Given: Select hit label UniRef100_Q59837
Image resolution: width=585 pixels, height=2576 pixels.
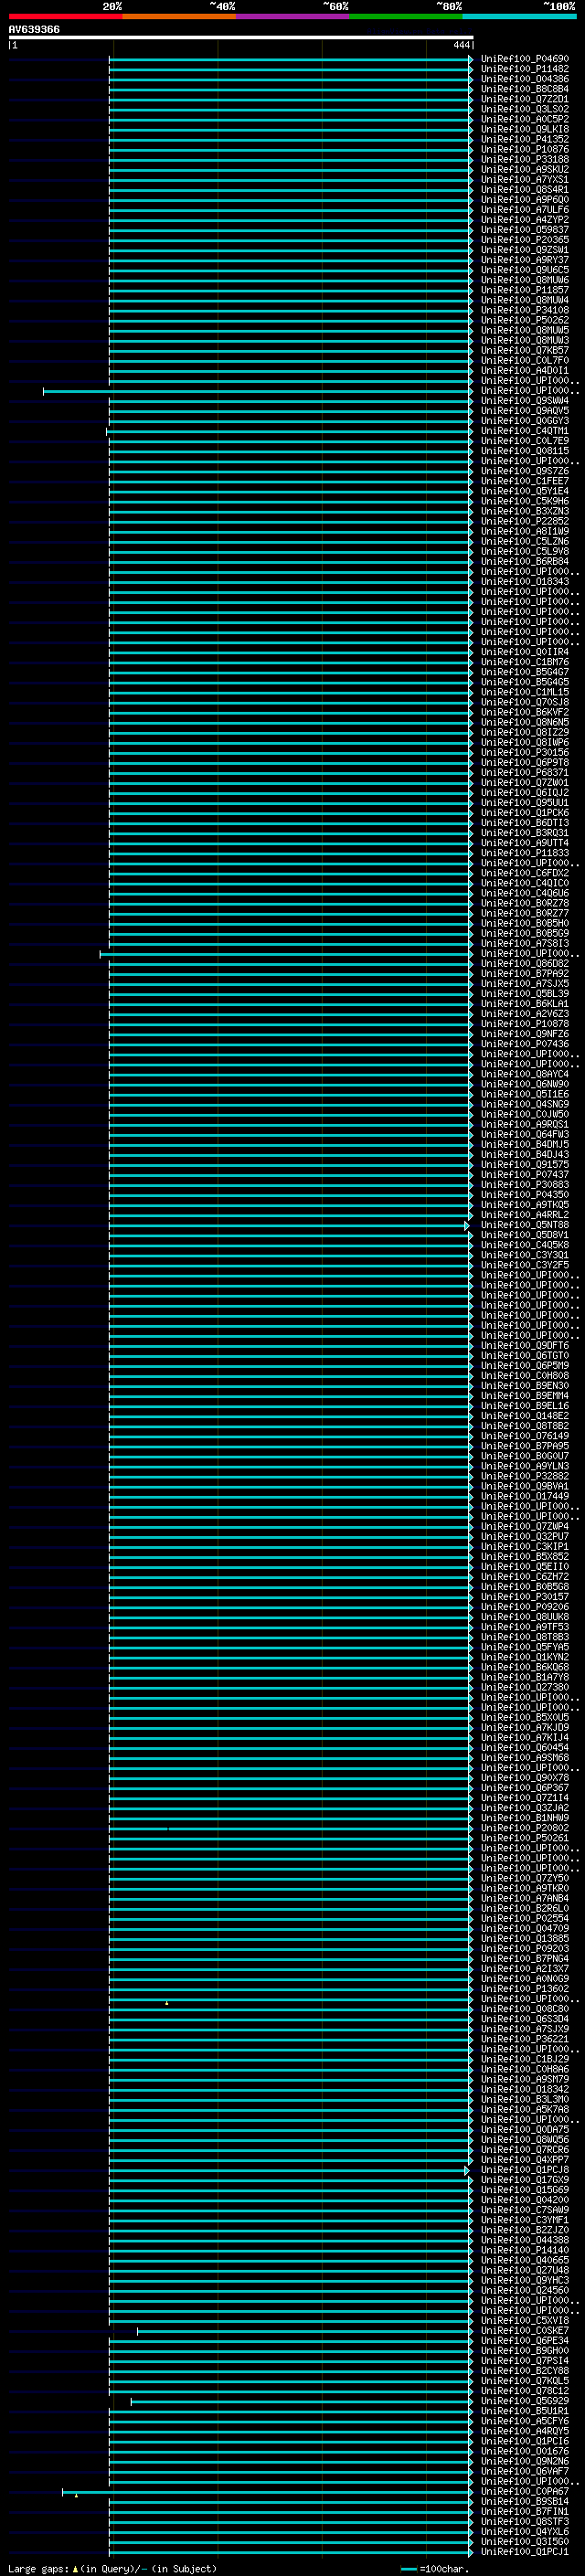Looking at the screenshot, I should tap(524, 230).
